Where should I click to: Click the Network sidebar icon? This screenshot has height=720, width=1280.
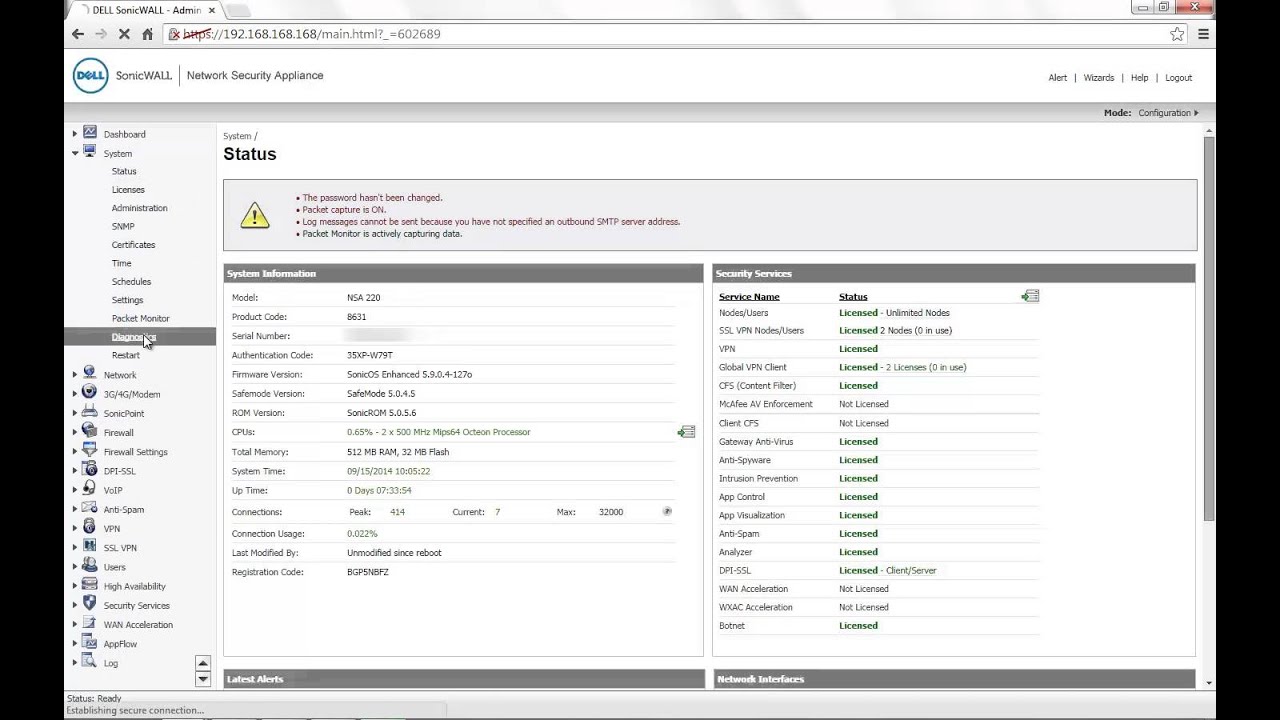[x=89, y=374]
